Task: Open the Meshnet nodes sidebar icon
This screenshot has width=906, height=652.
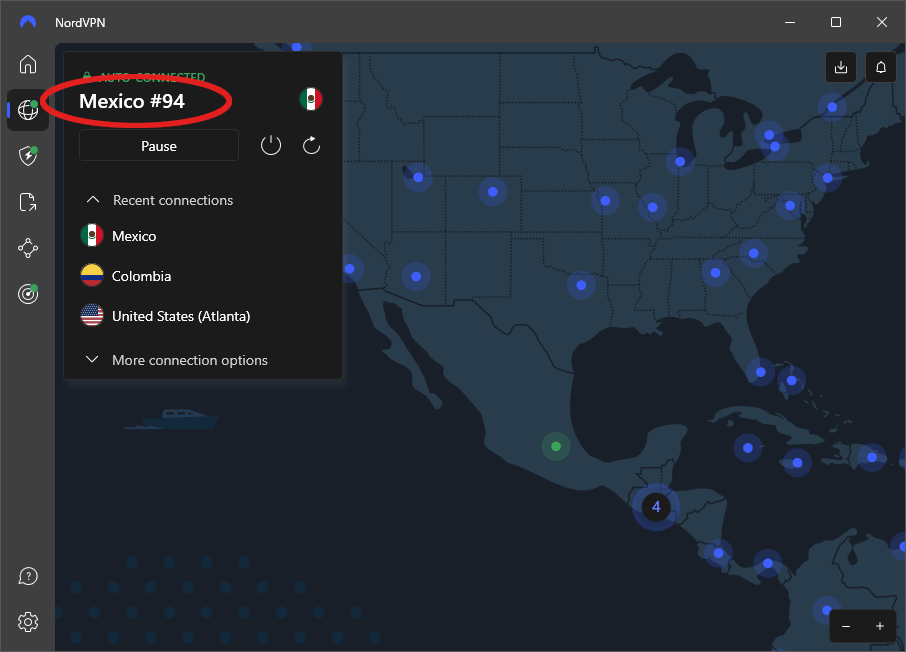Action: point(28,248)
